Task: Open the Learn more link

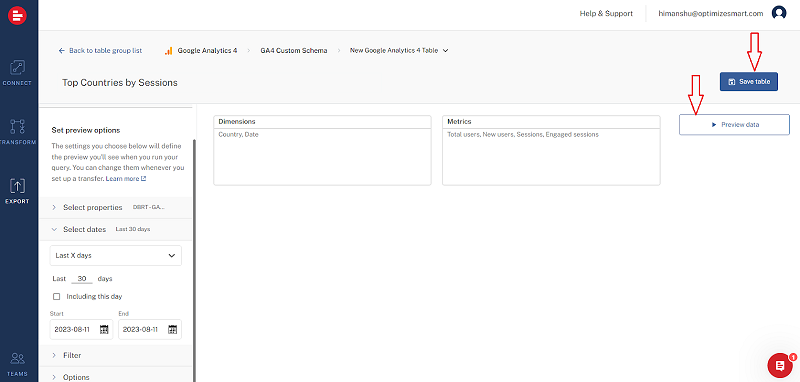Action: coord(126,179)
